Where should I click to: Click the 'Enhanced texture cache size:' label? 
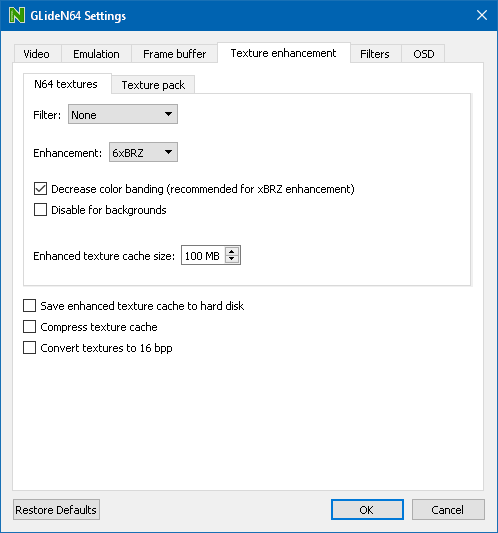(x=104, y=256)
